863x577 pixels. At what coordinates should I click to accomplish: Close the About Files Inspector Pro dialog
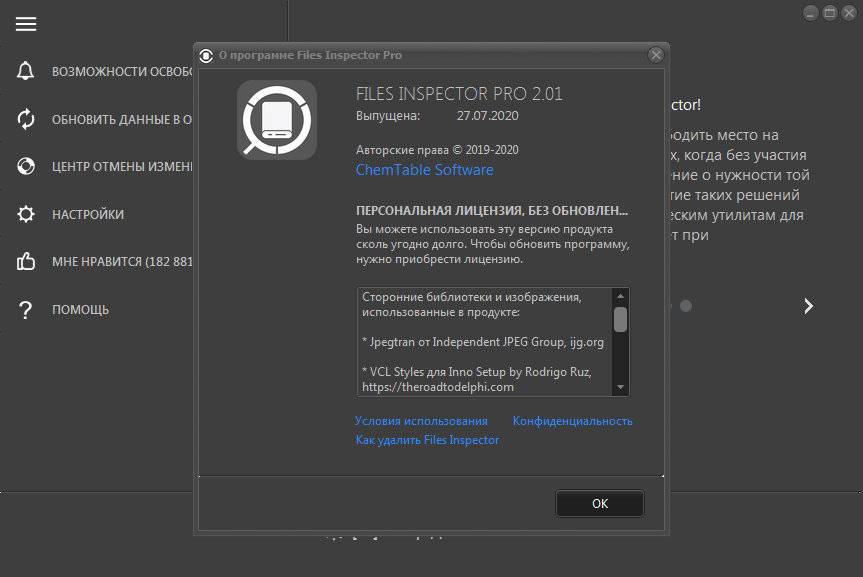656,55
